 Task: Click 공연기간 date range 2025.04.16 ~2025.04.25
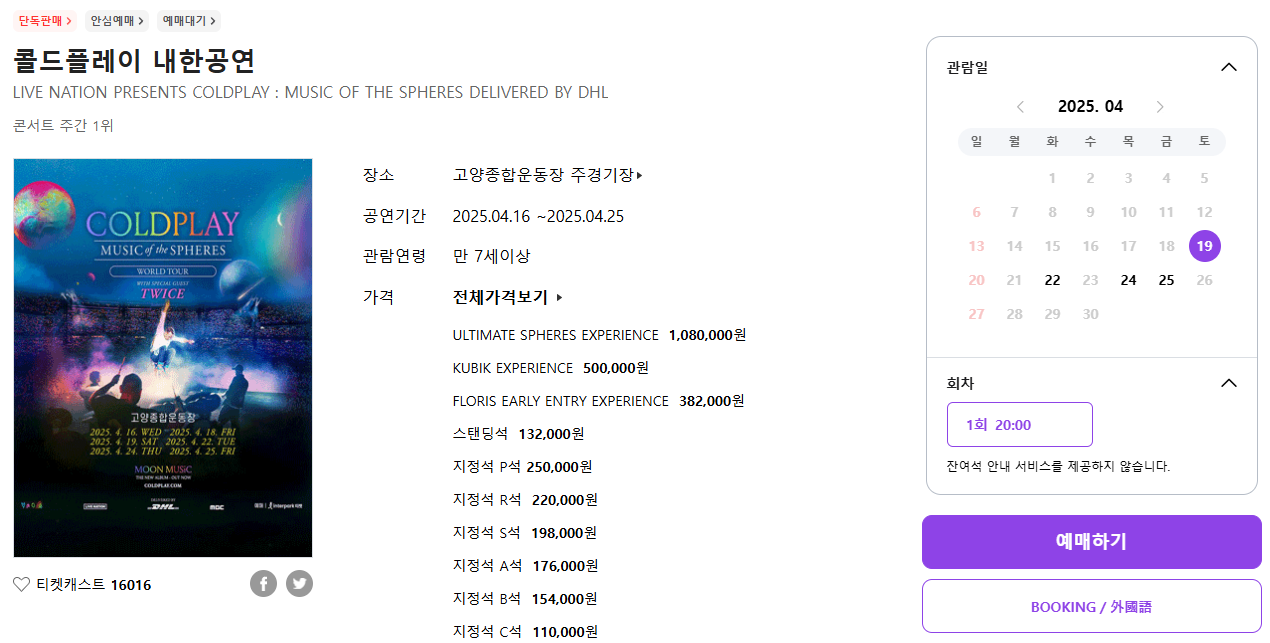pyautogui.click(x=538, y=216)
